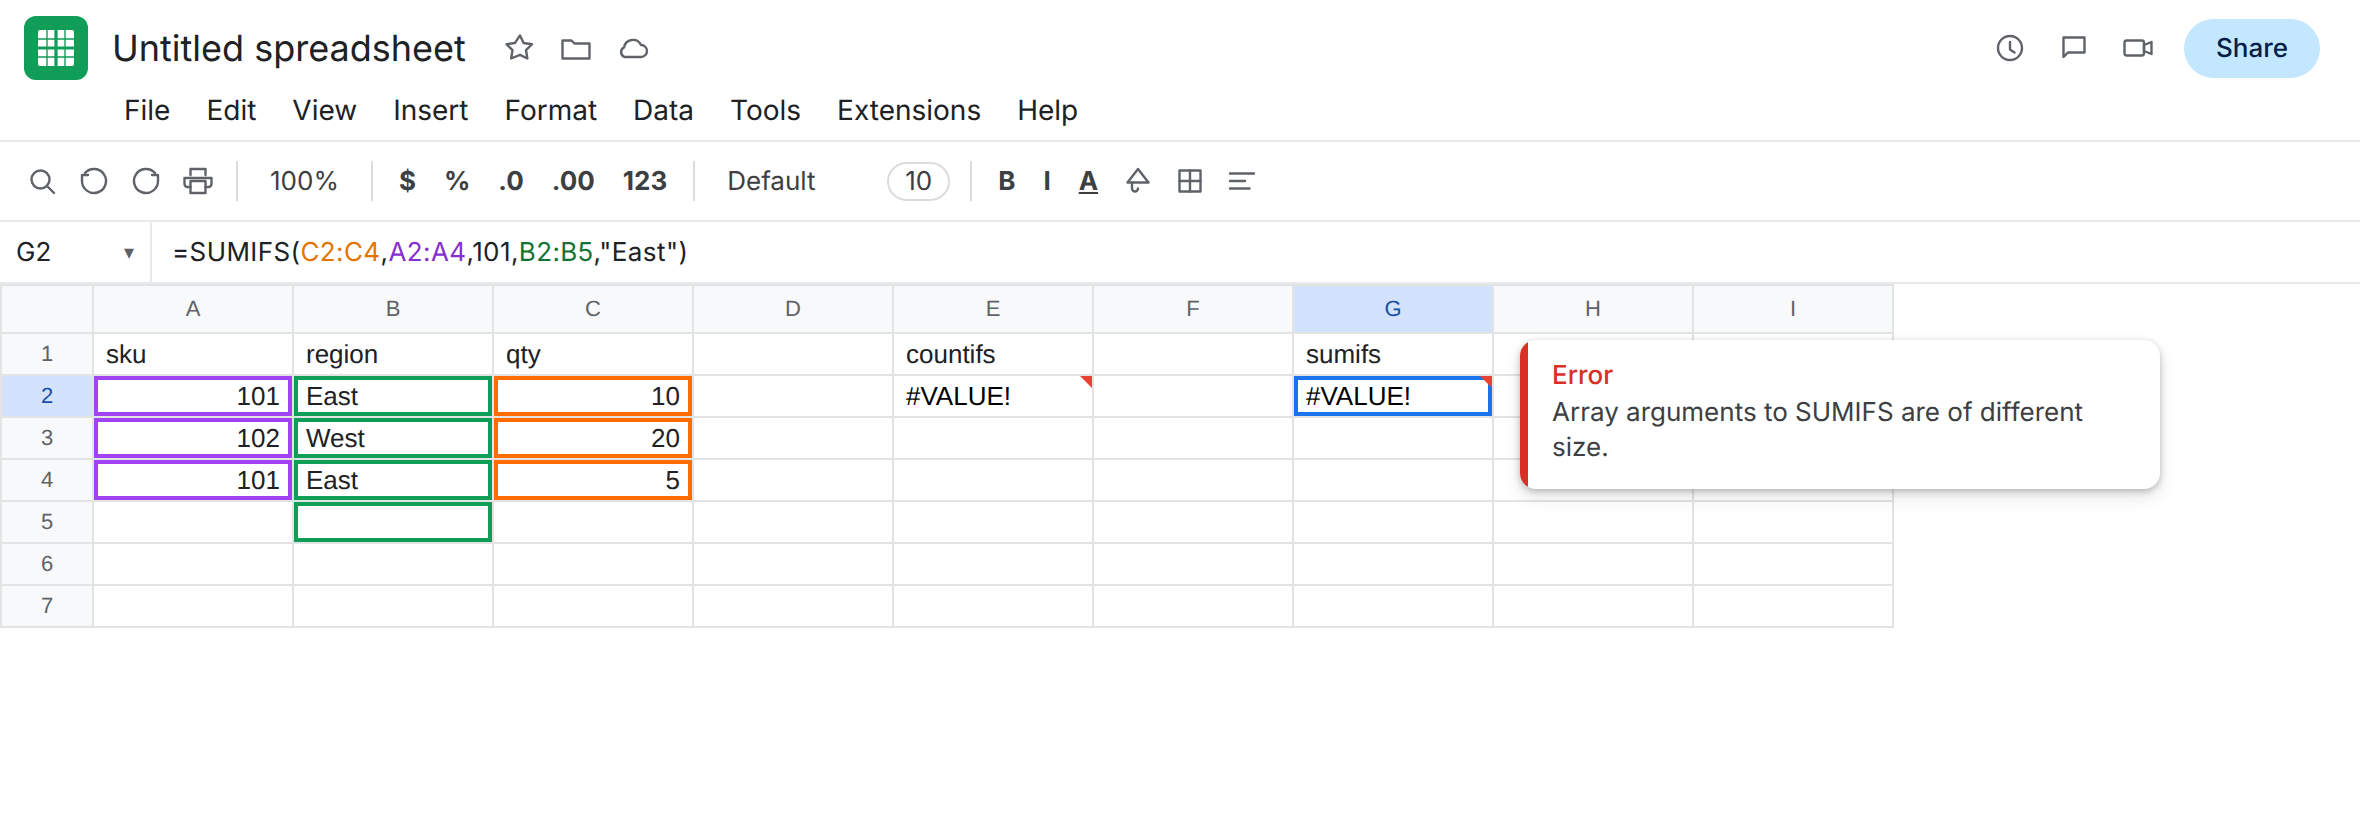Open the Sheets home icon

[56, 48]
